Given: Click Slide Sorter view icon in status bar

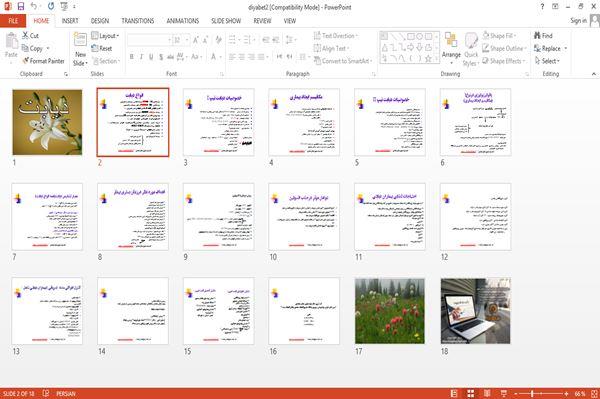Looking at the screenshot, I should coord(471,393).
